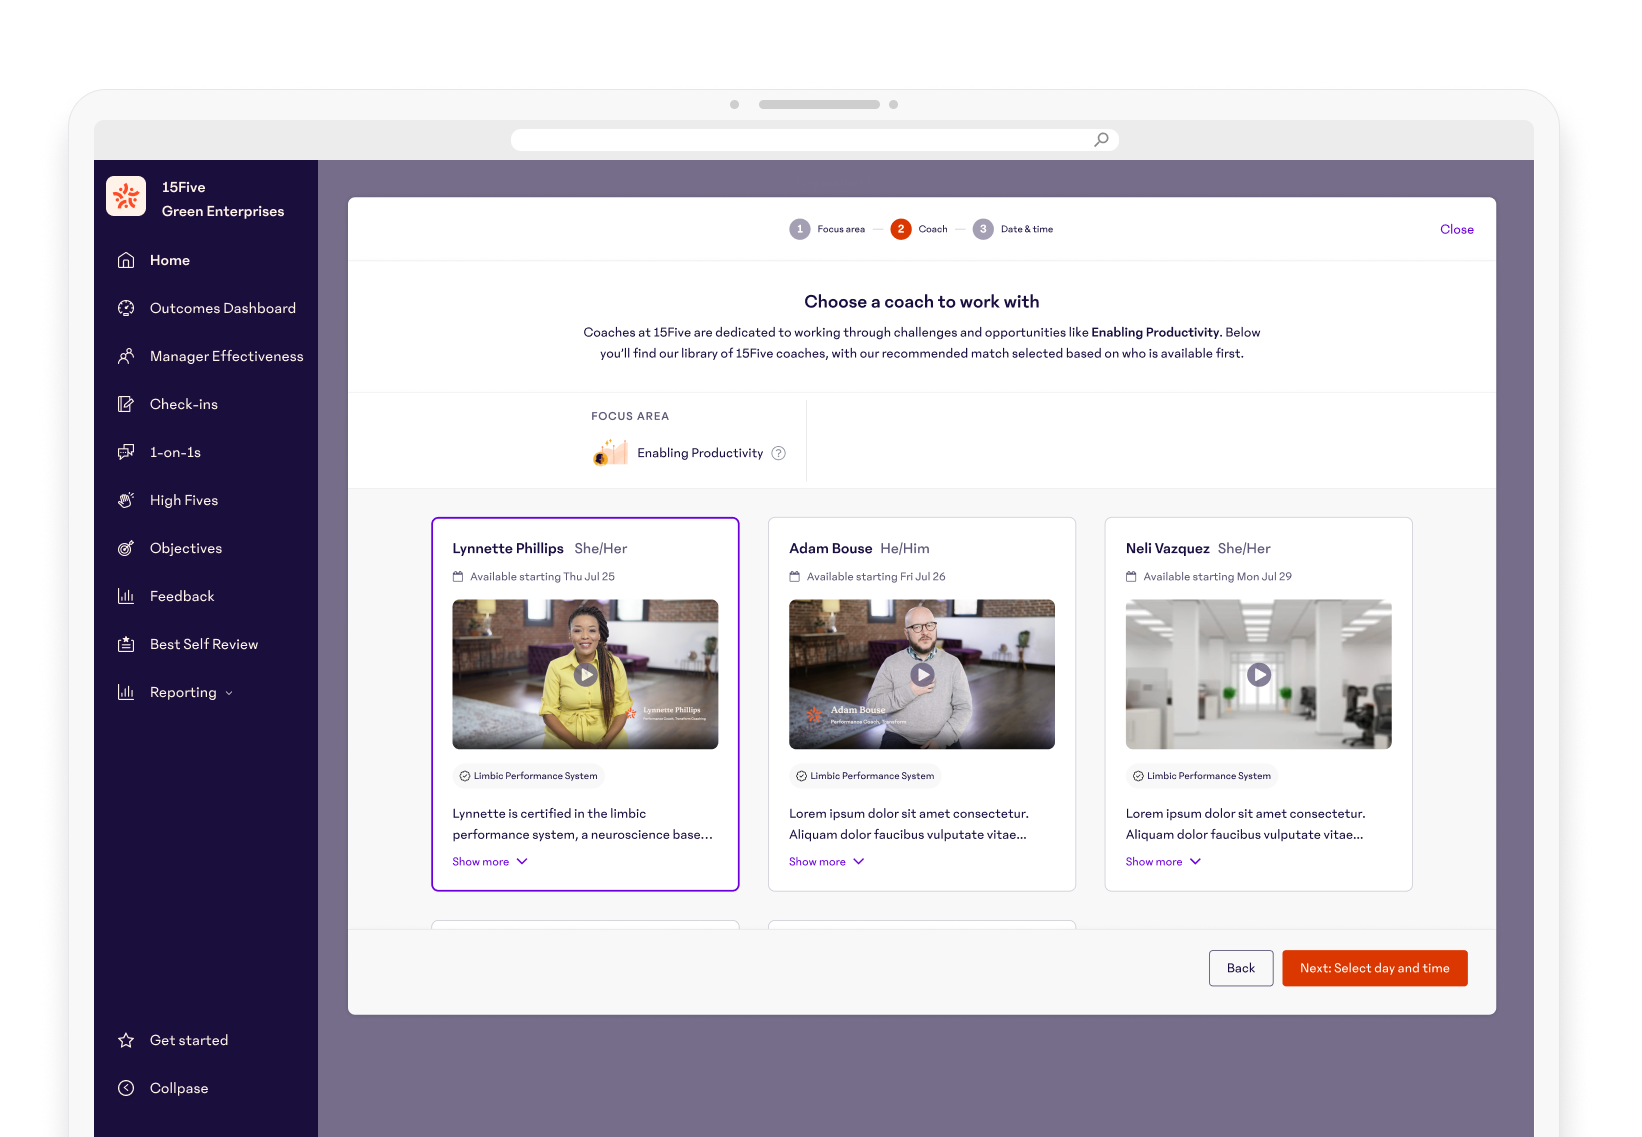
Task: Click the search magnifier in address bar
Action: (x=1101, y=140)
